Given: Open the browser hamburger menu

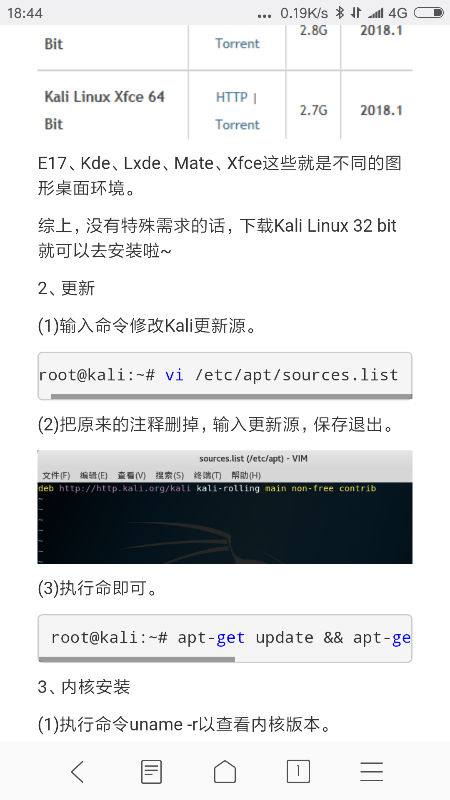Looking at the screenshot, I should click(x=371, y=771).
